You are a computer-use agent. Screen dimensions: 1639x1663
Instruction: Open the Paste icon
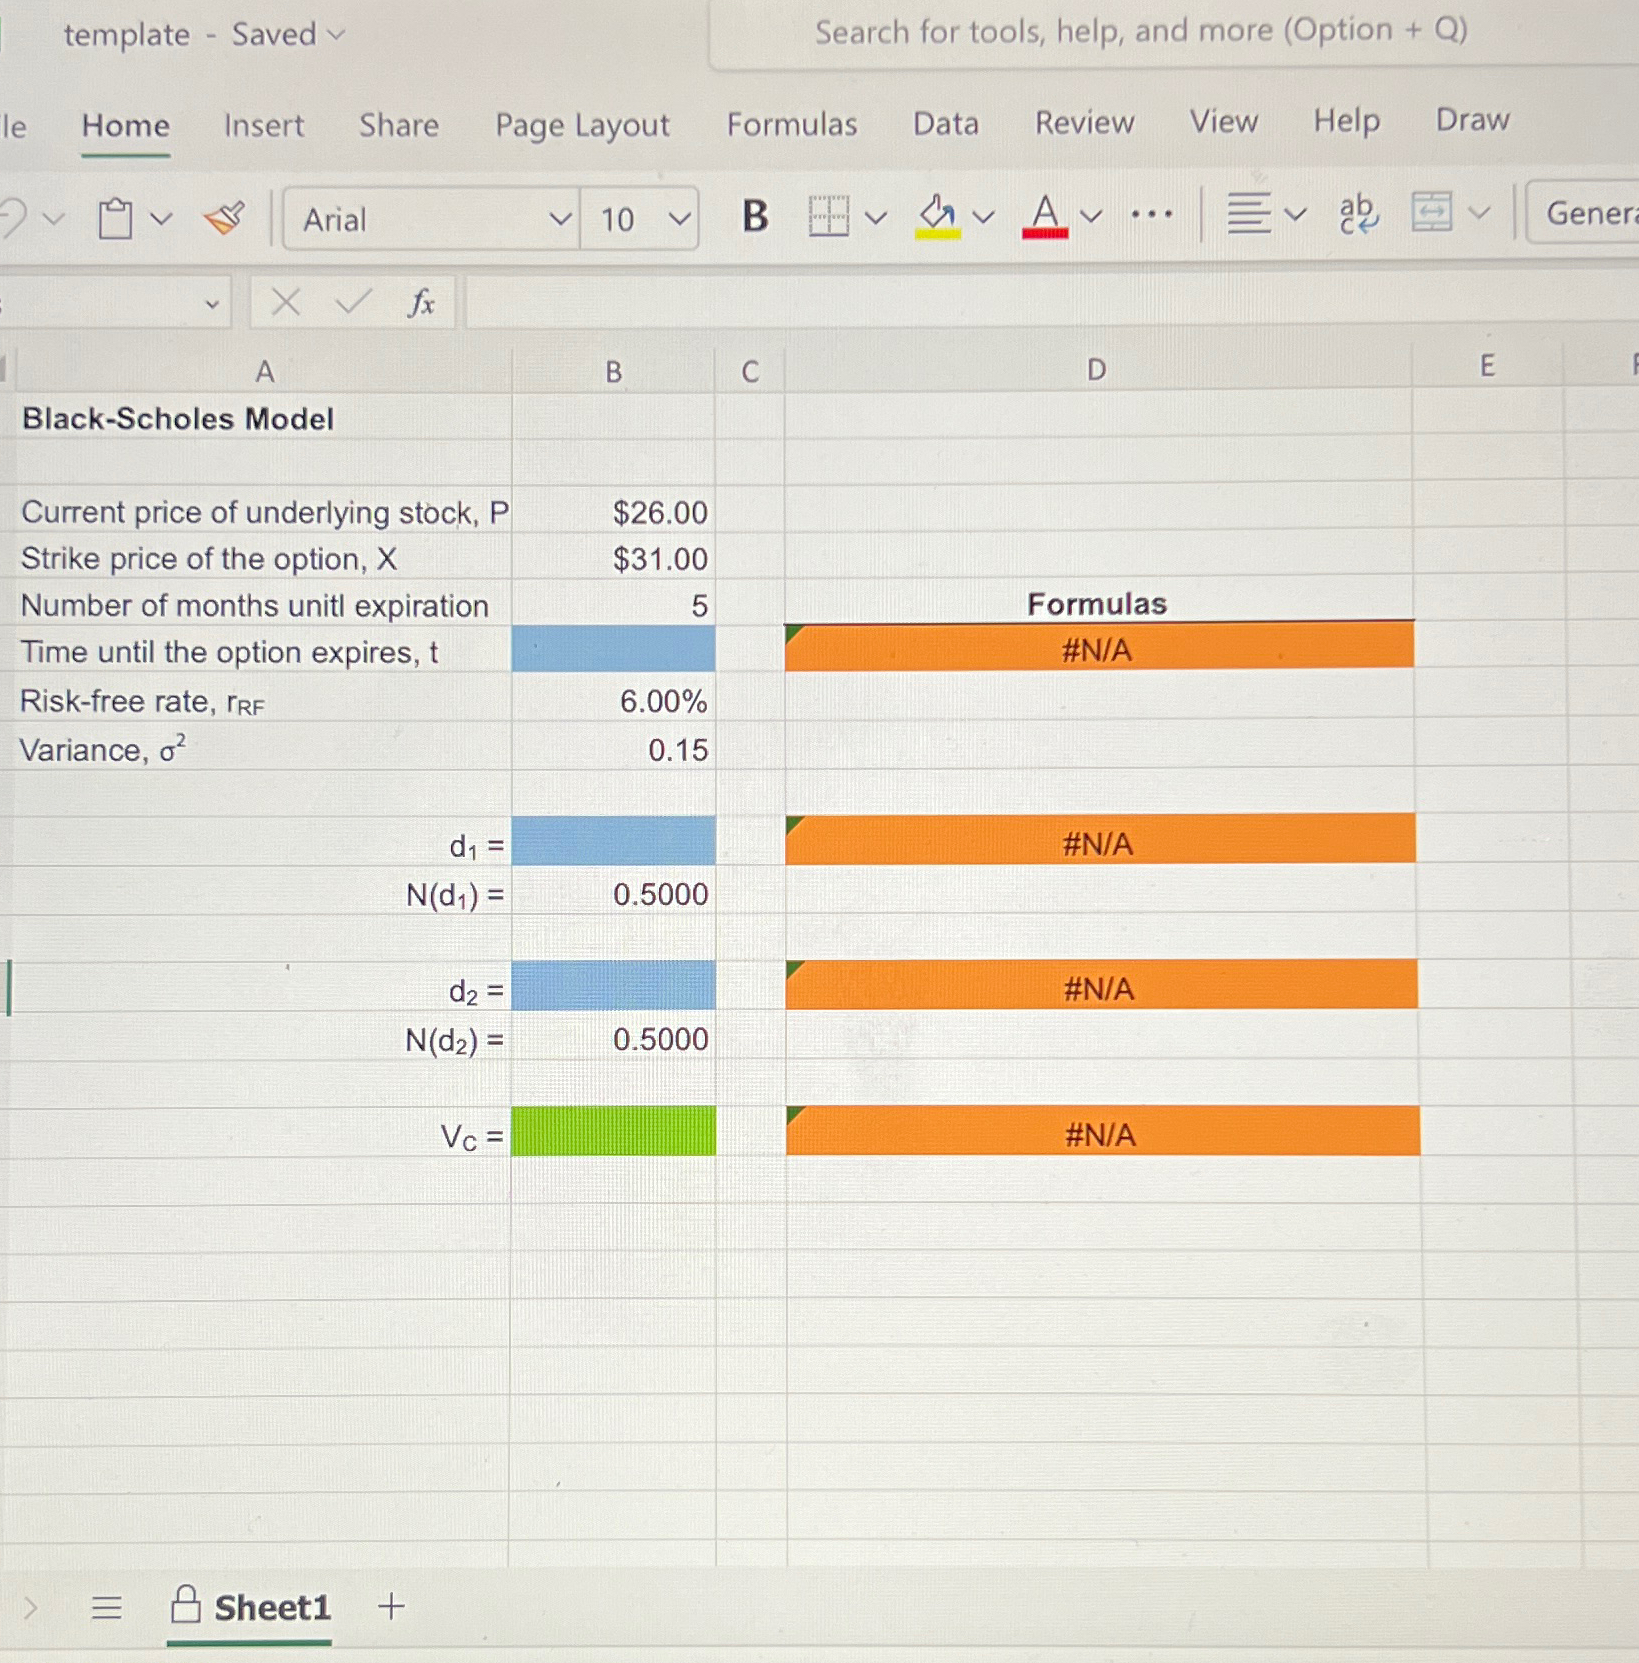click(x=117, y=218)
